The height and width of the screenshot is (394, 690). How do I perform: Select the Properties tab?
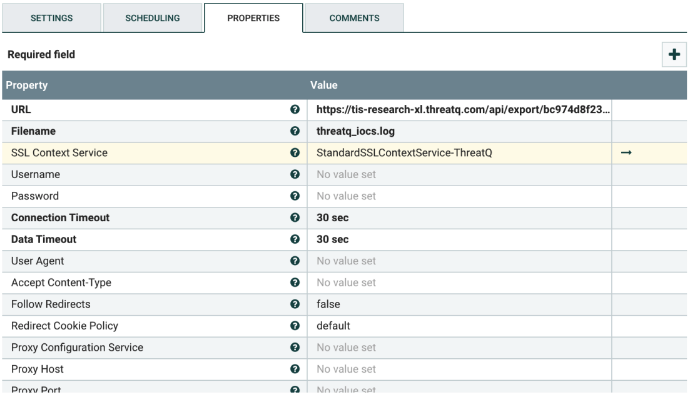[x=253, y=18]
